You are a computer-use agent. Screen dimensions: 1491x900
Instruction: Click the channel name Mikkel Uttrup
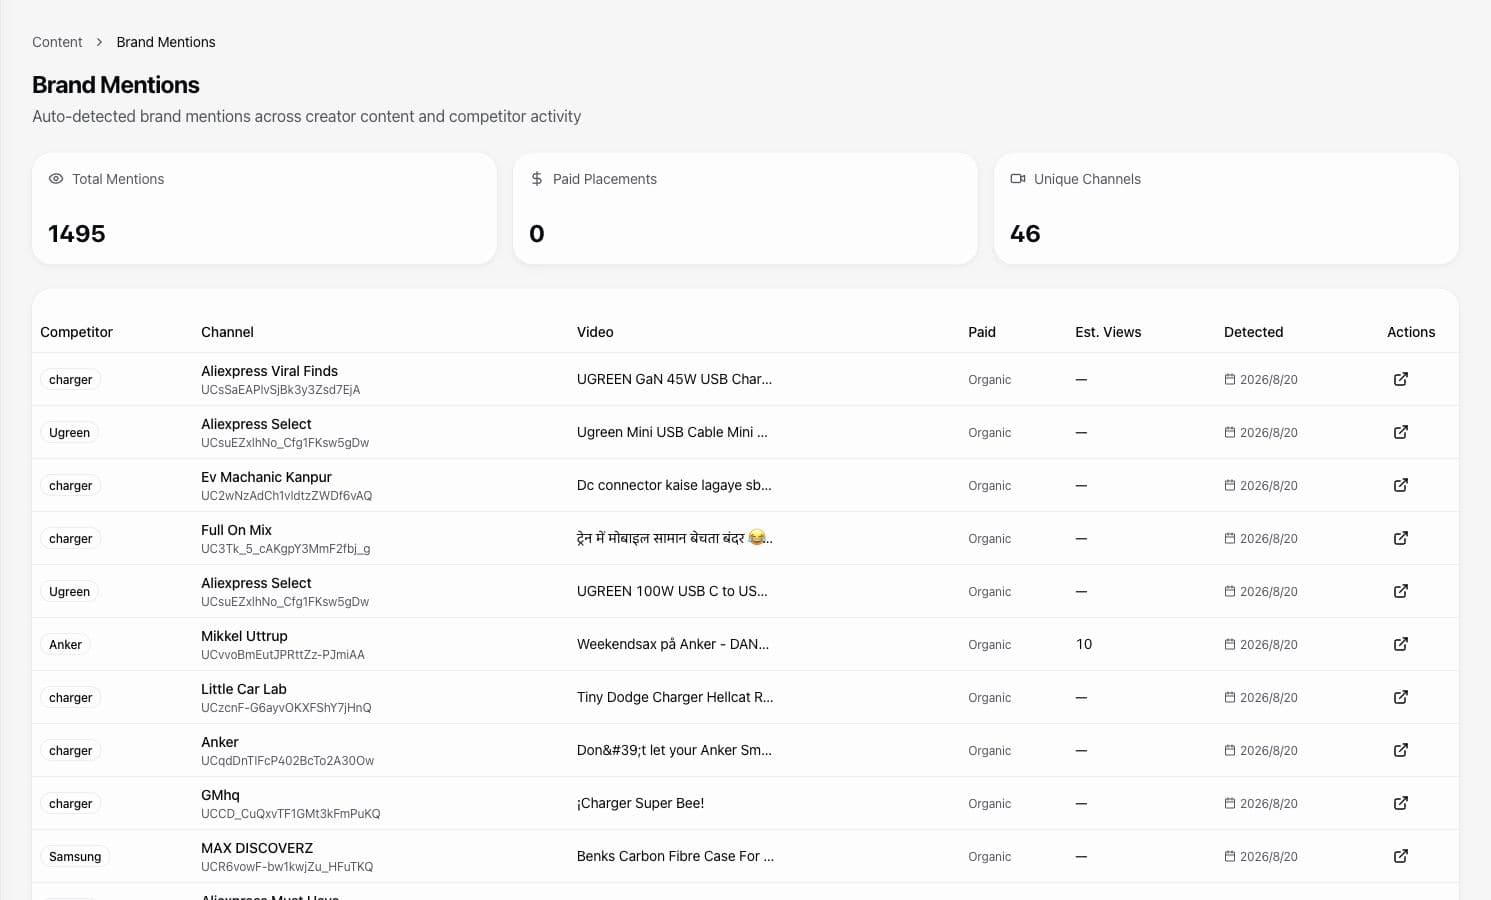coord(244,636)
